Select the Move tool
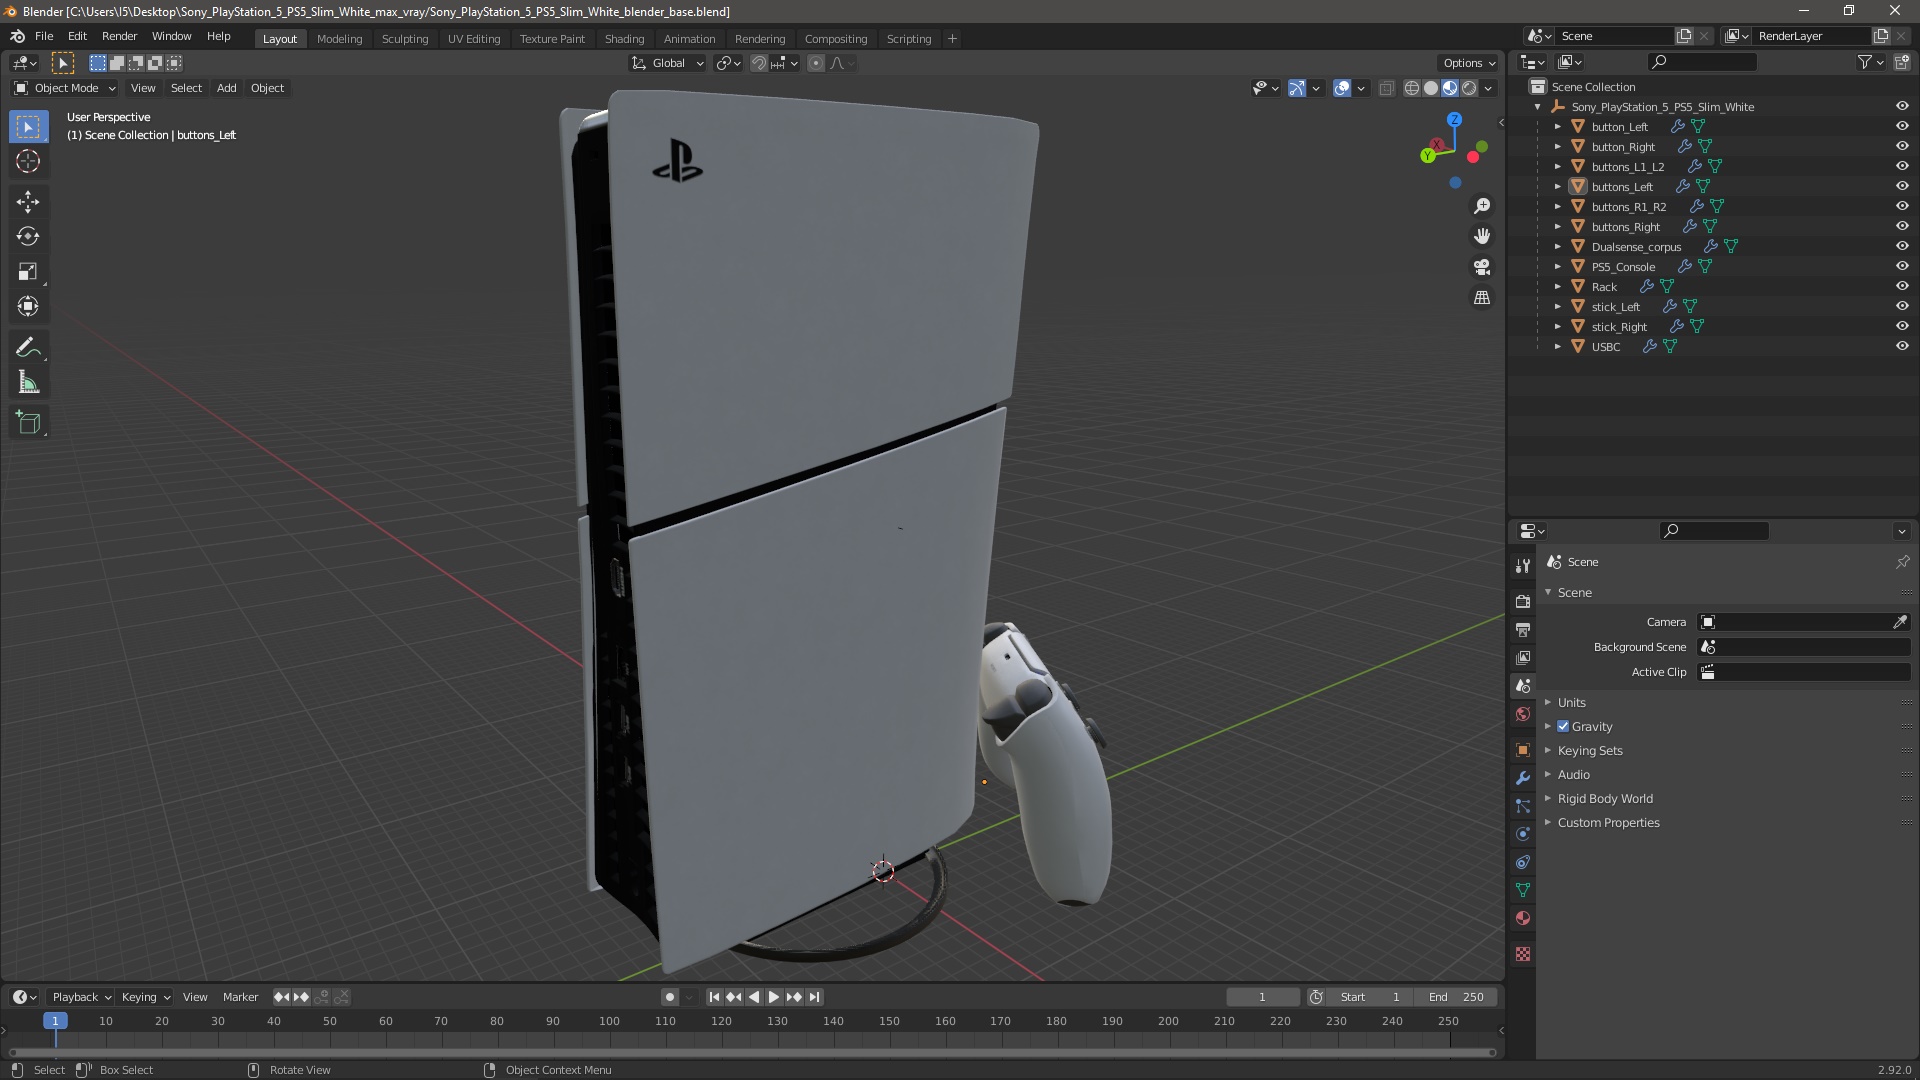This screenshot has width=1920, height=1080. [x=28, y=202]
